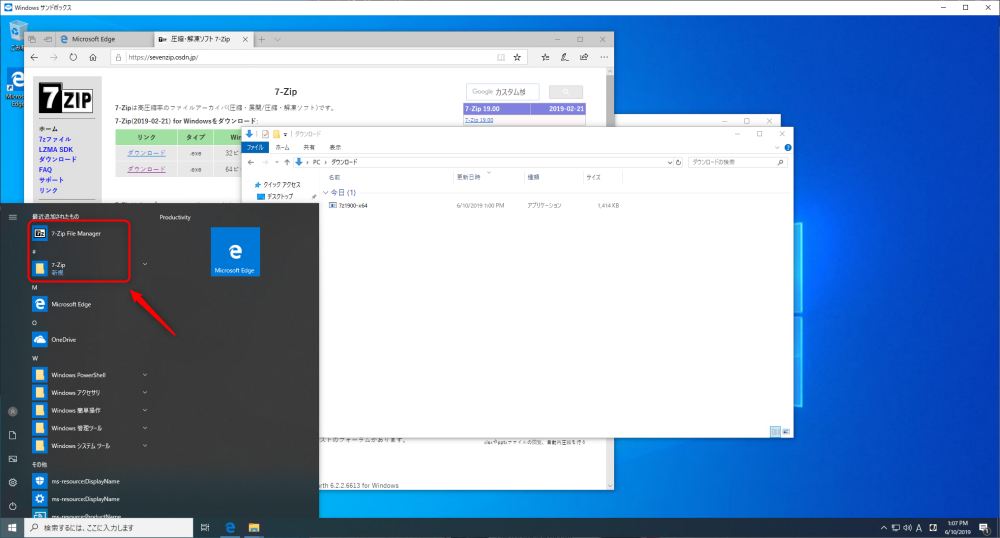Viewport: 1000px width, 538px height.
Task: Open Edge tab list dropdown arrow
Action: pos(277,40)
